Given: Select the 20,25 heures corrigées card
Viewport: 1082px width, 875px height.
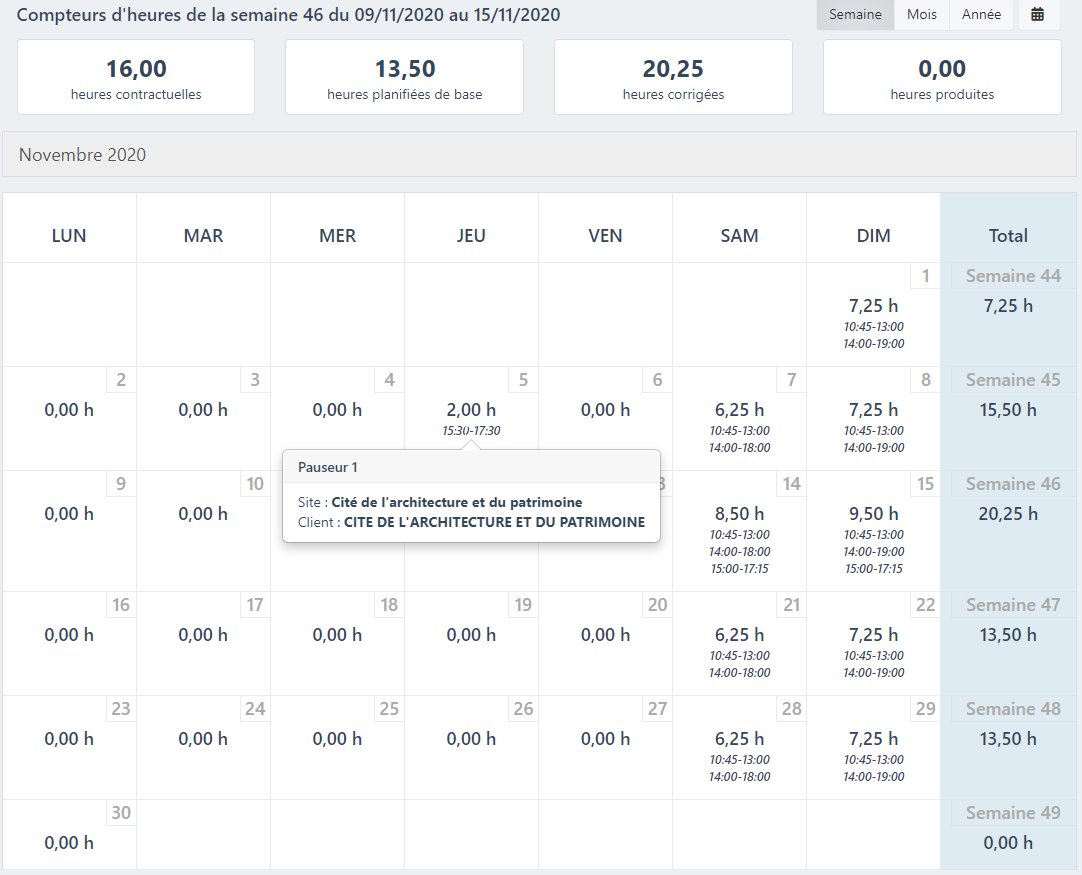Looking at the screenshot, I should click(x=673, y=78).
